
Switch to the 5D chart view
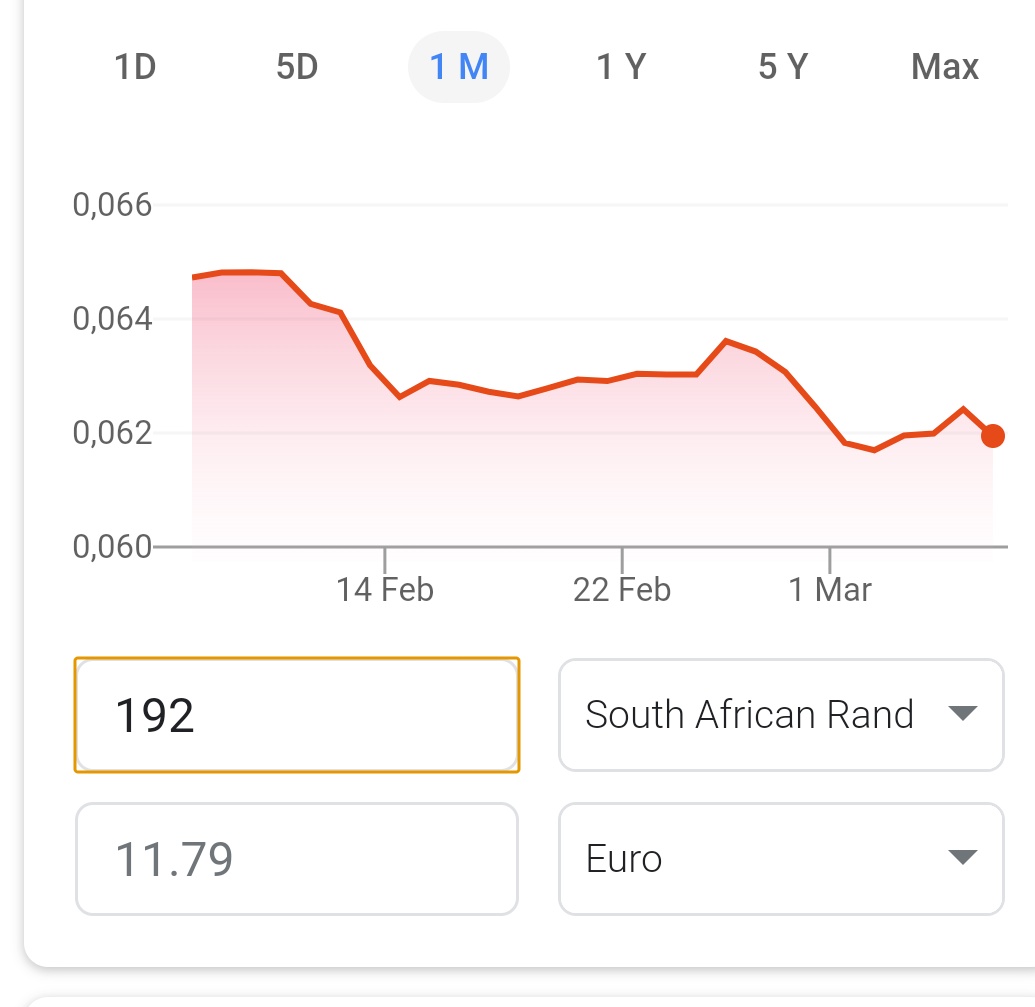[x=297, y=66]
